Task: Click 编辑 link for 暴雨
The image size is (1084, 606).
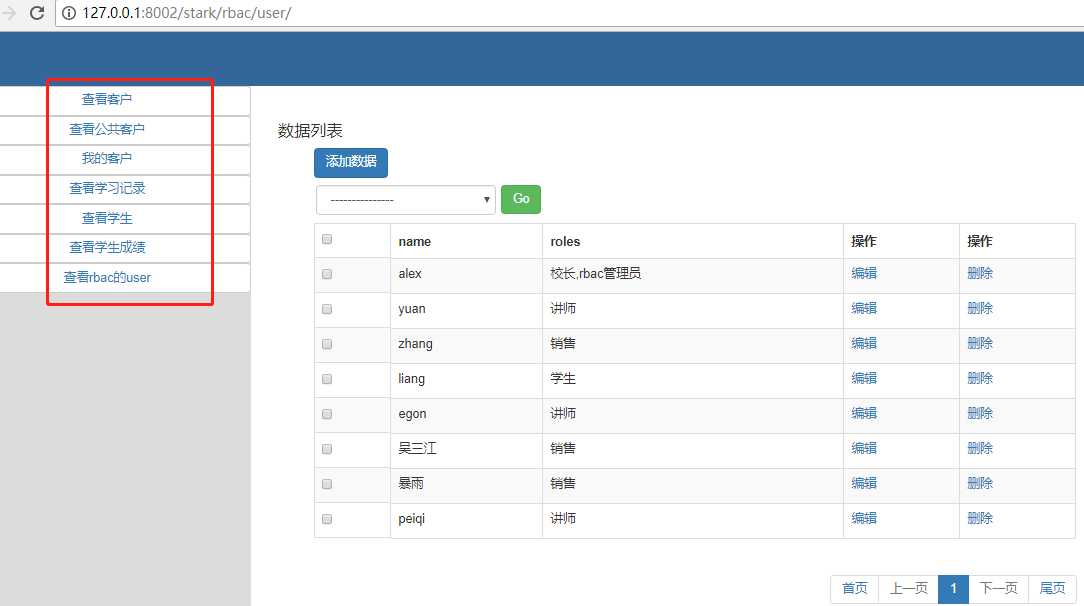Action: (x=863, y=483)
